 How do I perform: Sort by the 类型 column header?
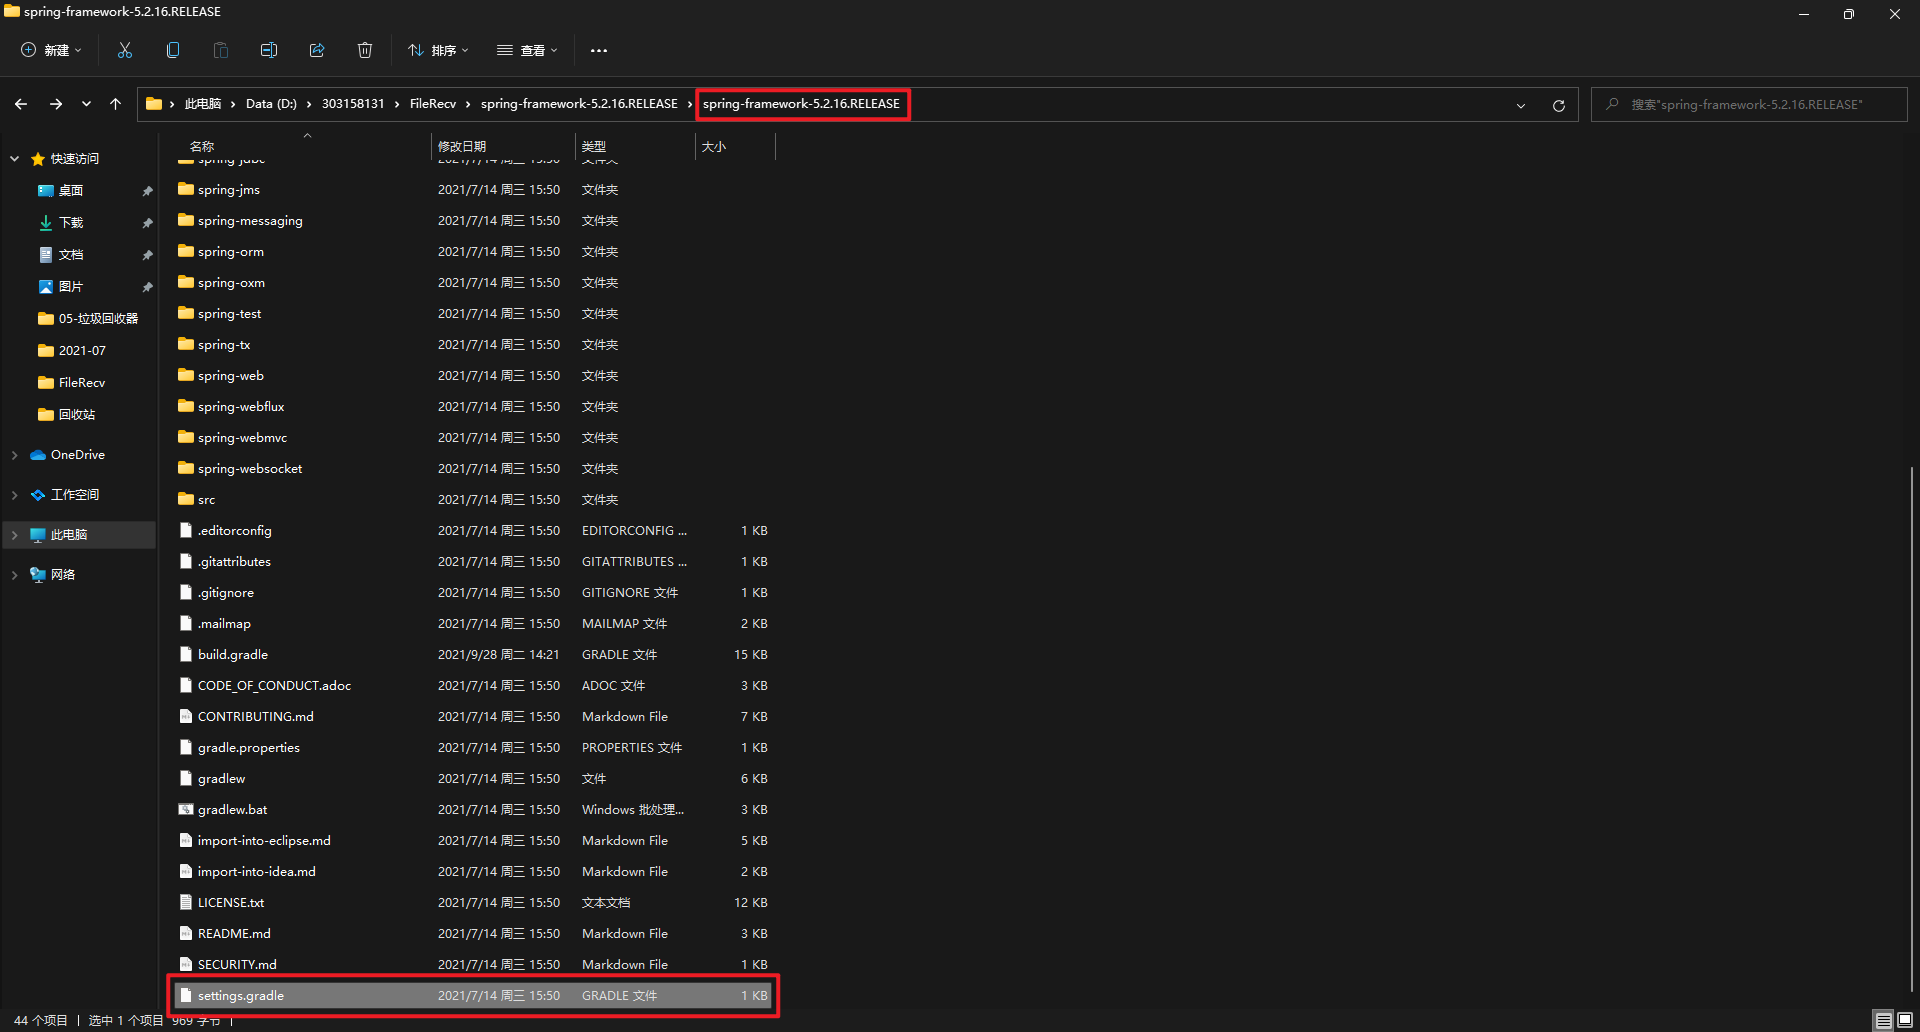[594, 146]
